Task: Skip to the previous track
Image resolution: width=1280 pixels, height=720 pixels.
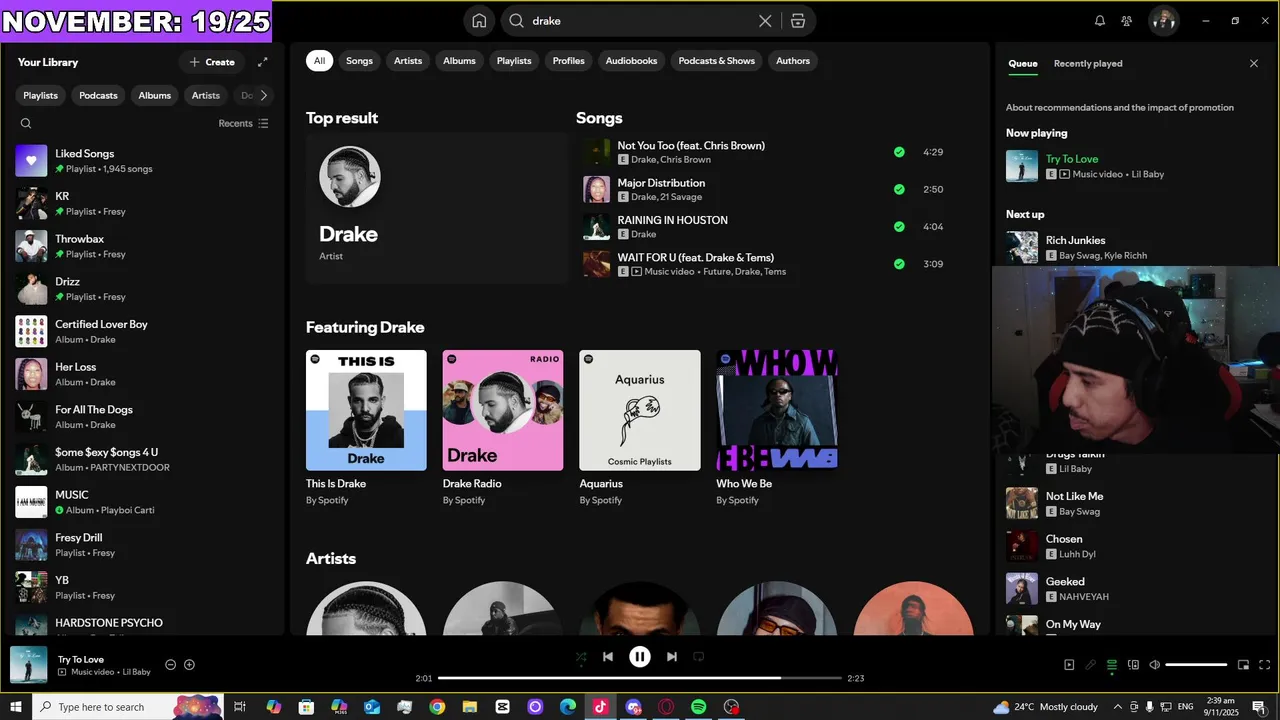Action: click(608, 657)
